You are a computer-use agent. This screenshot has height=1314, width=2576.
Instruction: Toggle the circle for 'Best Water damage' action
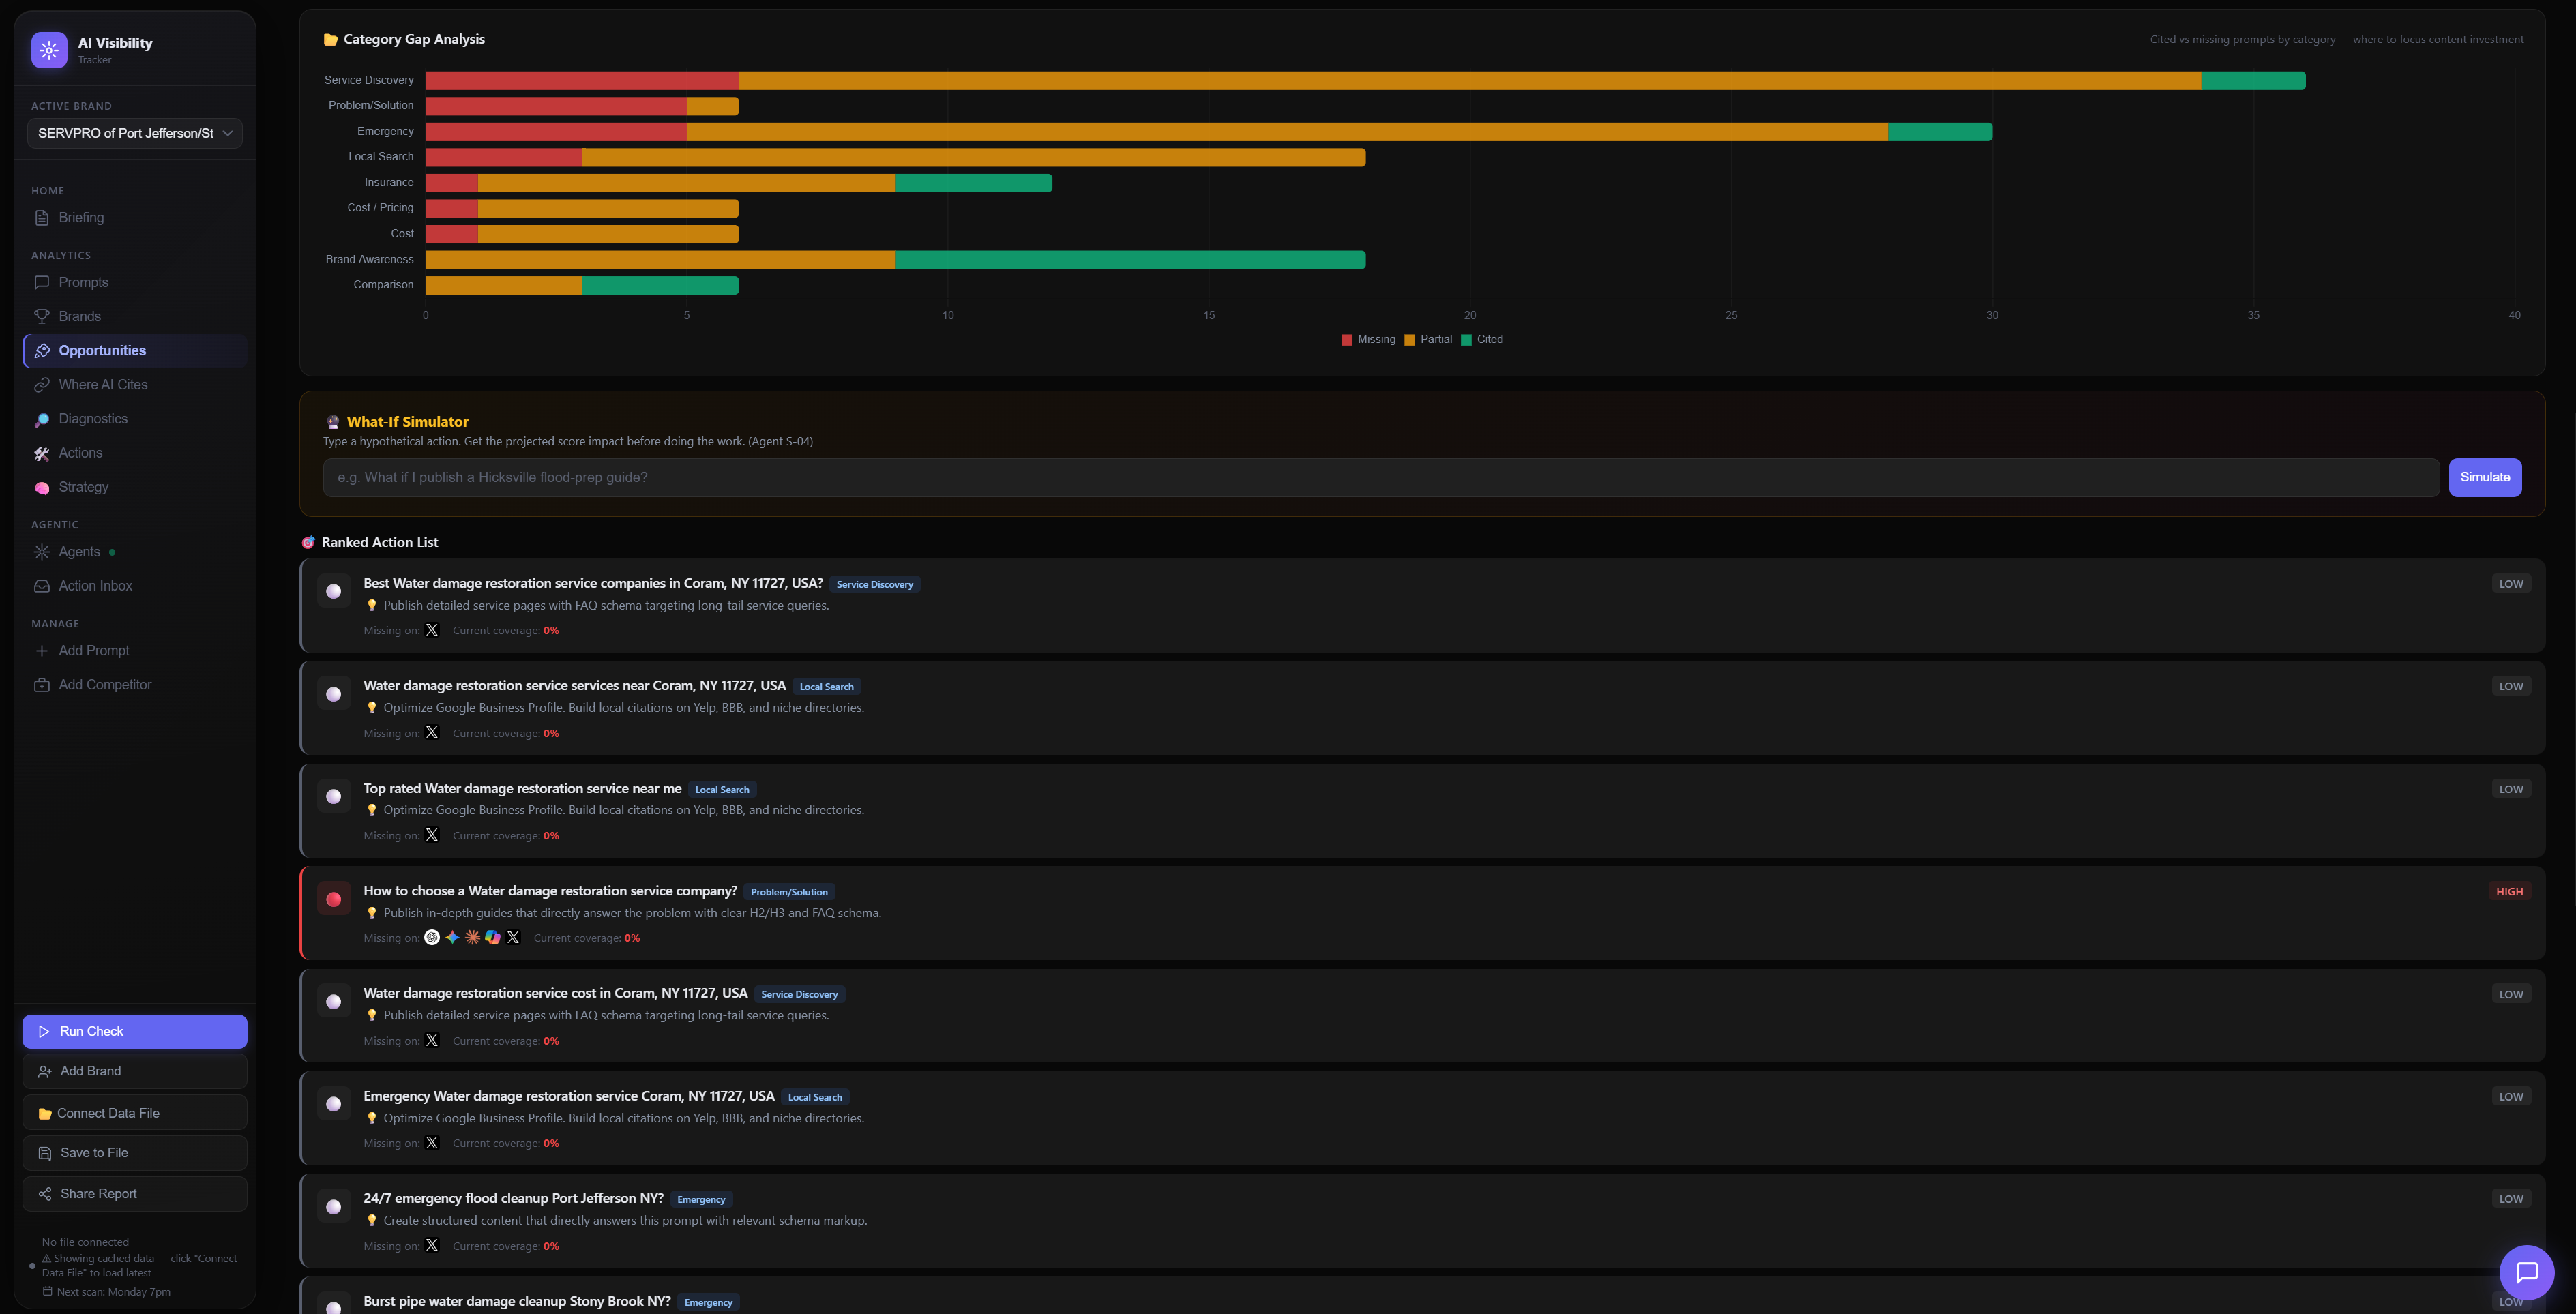click(x=334, y=591)
